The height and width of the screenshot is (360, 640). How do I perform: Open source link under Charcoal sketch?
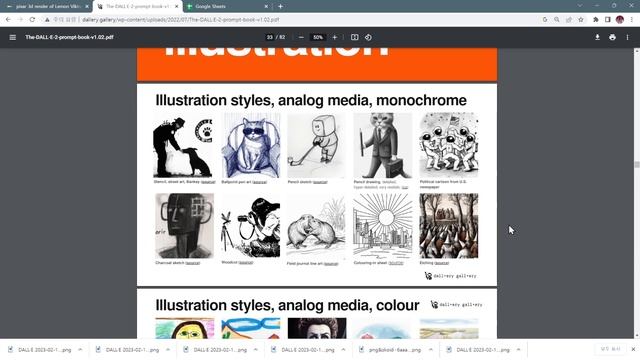click(x=193, y=263)
